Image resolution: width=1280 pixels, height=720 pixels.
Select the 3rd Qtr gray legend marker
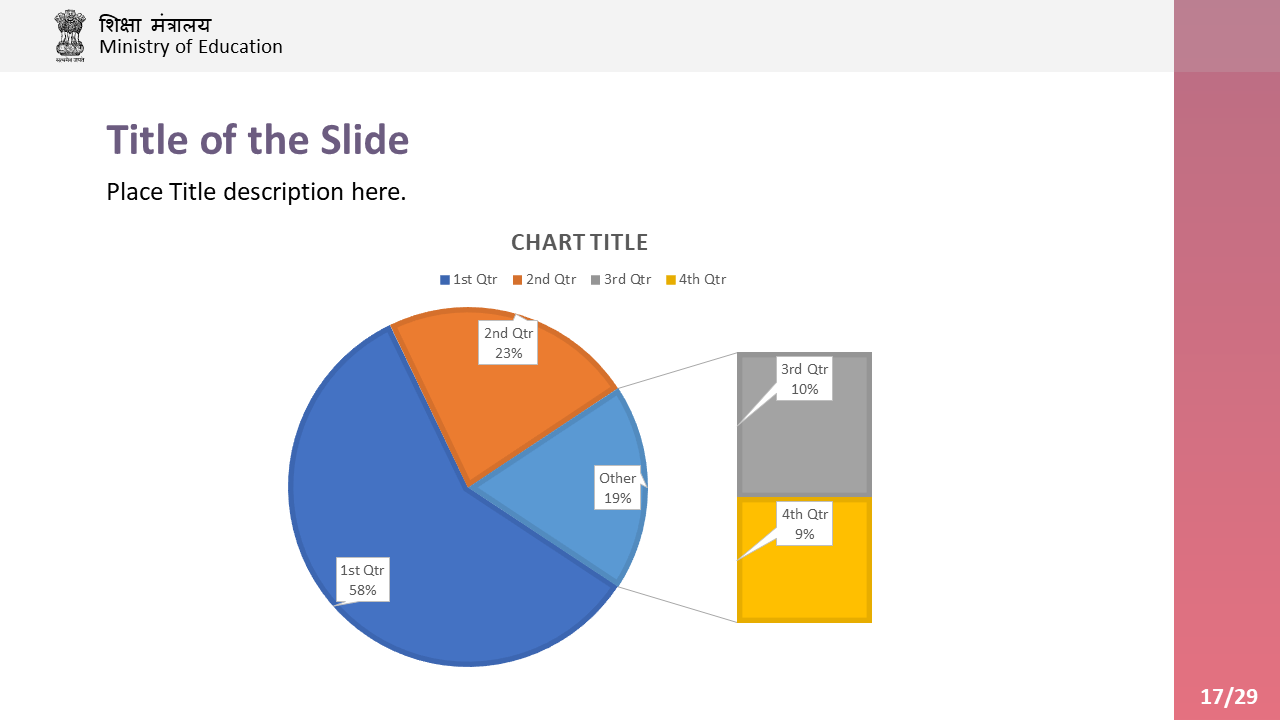596,280
